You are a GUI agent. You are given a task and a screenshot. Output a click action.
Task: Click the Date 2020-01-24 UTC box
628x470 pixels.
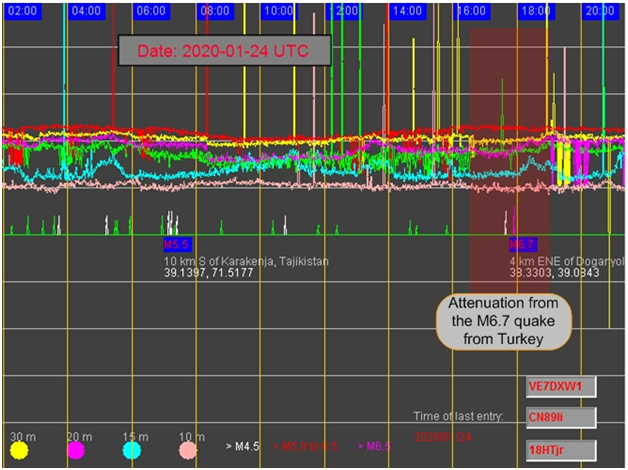click(x=225, y=49)
